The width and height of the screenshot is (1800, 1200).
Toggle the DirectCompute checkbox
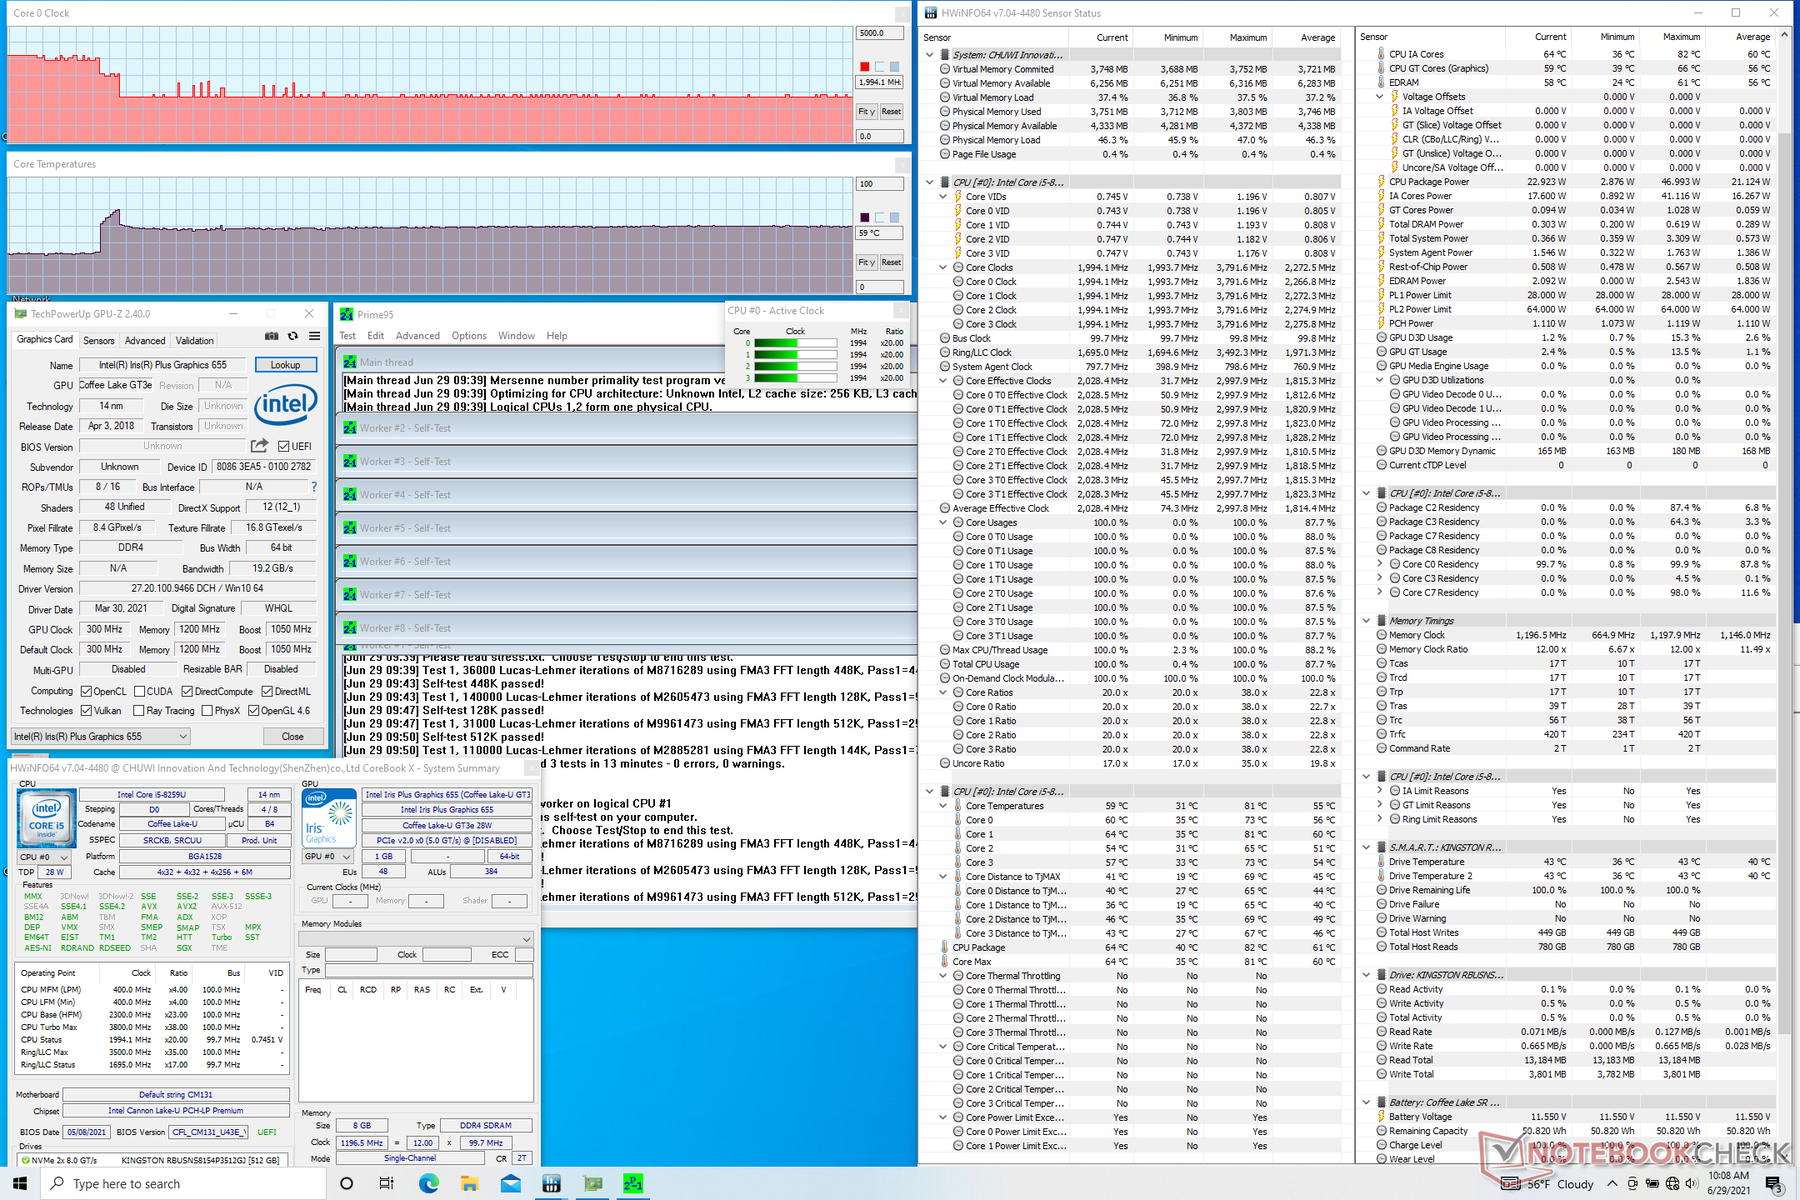point(186,691)
